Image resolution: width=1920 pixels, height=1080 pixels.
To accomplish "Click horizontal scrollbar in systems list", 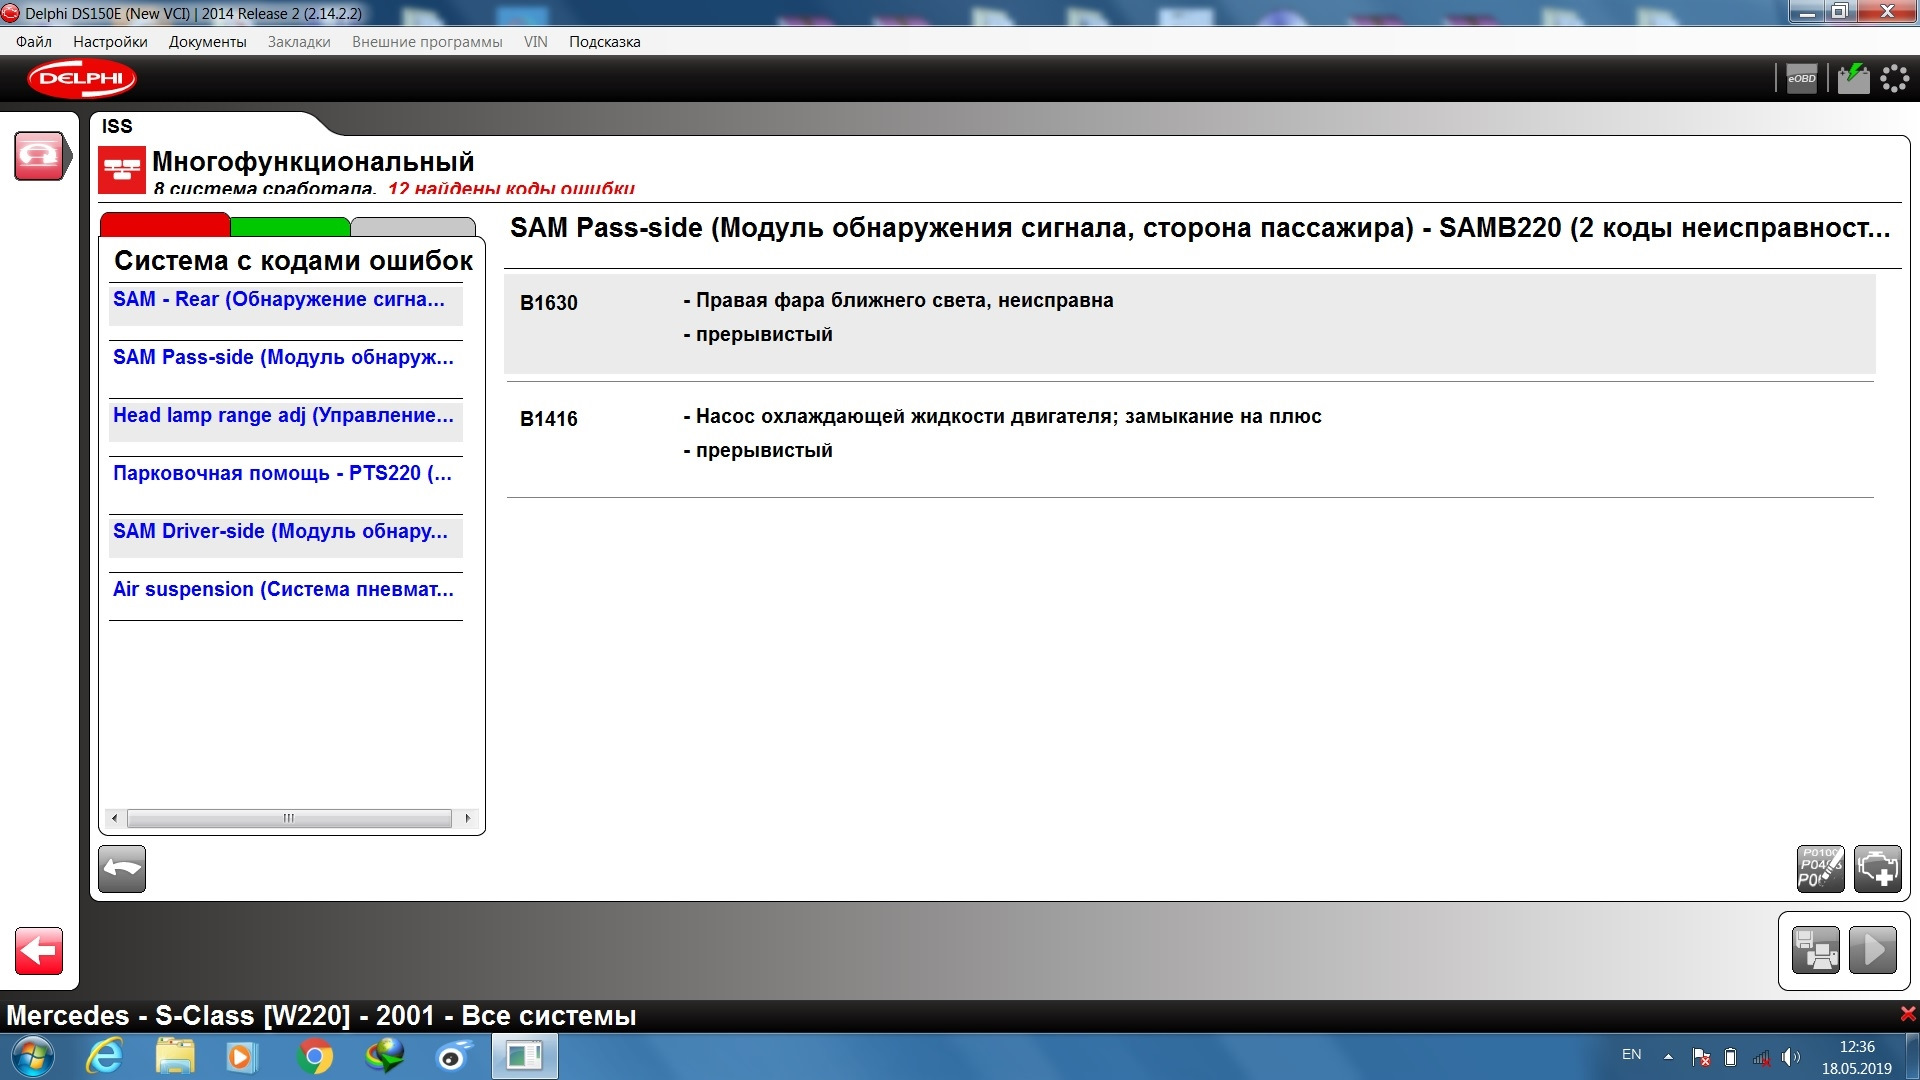I will (289, 818).
